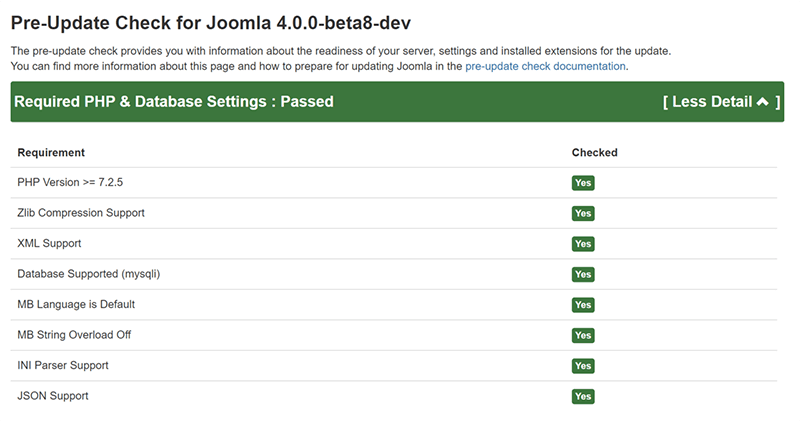This screenshot has height=422, width=800.
Task: Click the Checked column header
Action: [x=594, y=153]
